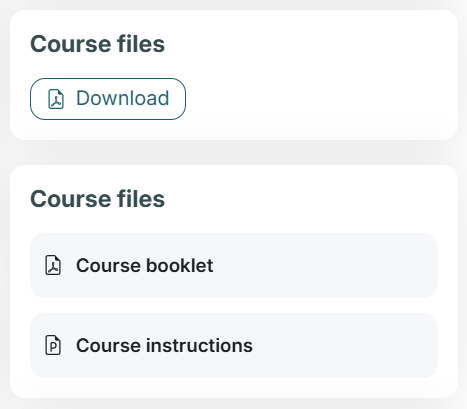This screenshot has width=467, height=409.
Task: Click blank area of the card containing Download
Action: 320,83
